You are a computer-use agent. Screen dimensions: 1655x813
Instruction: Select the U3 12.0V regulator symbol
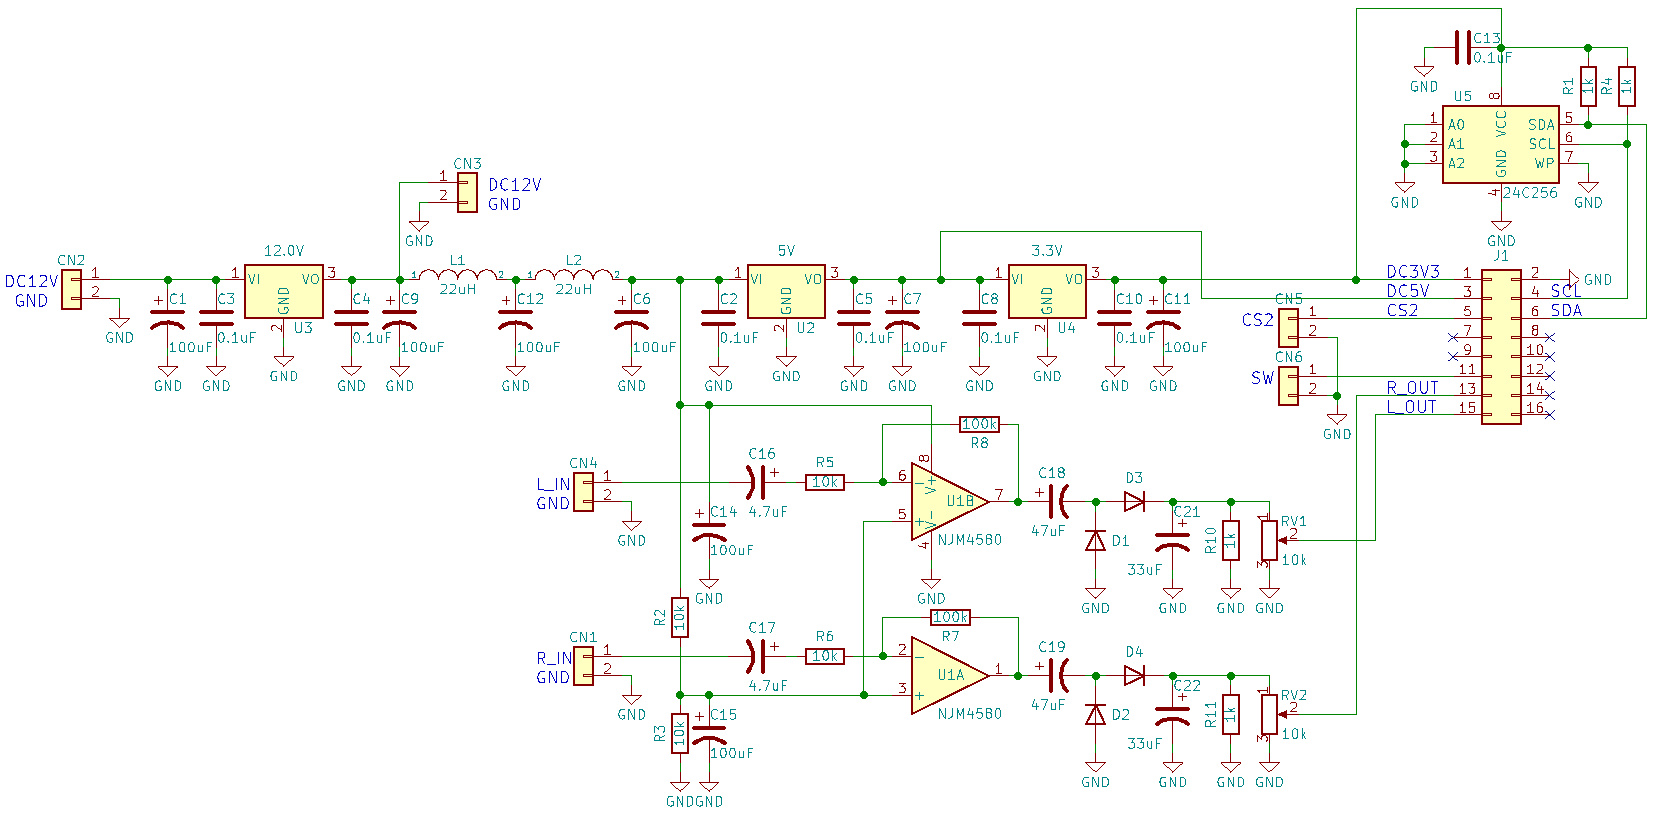(283, 291)
